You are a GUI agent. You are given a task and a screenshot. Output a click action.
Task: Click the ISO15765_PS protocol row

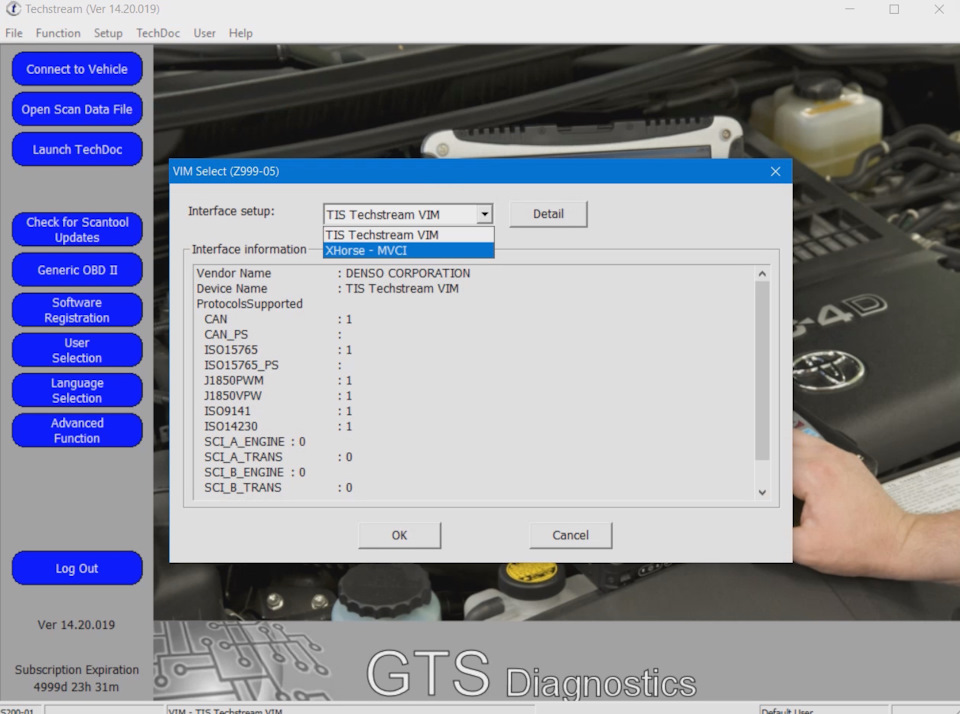273,365
